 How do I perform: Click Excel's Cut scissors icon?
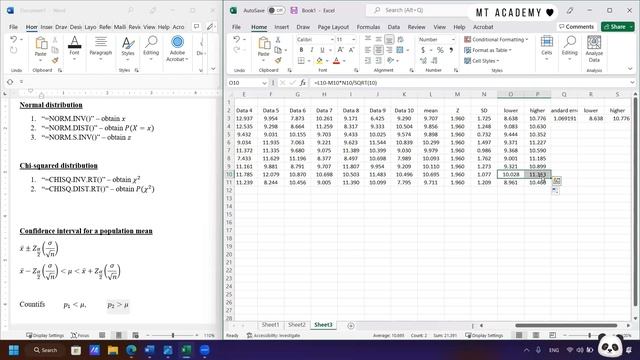[278, 40]
